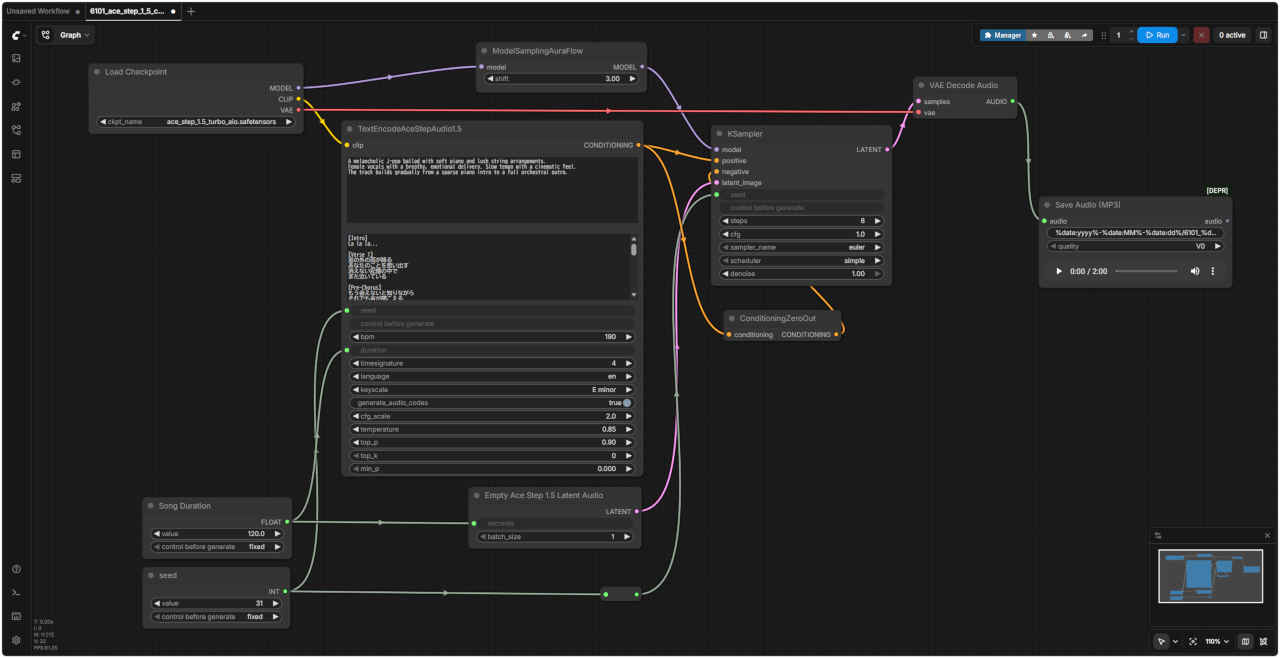Click the star icon beside Manager
Screen dimensions: 1280x658
(1034, 35)
